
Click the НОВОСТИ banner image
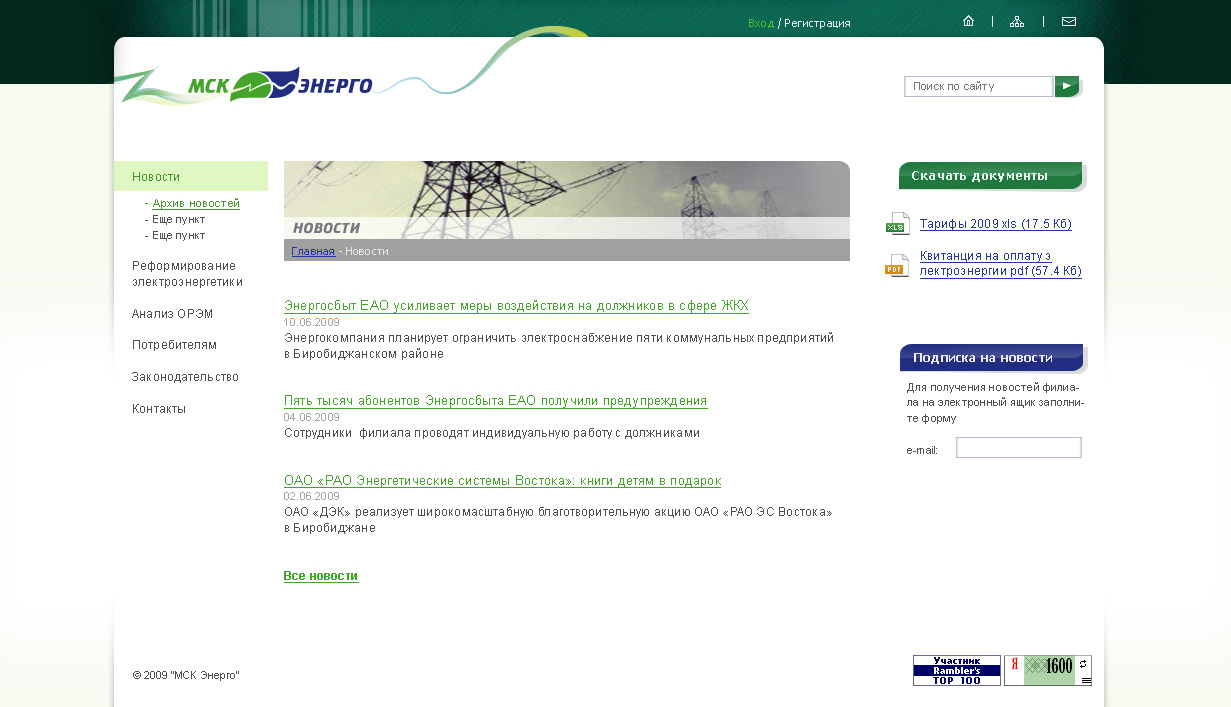[567, 200]
